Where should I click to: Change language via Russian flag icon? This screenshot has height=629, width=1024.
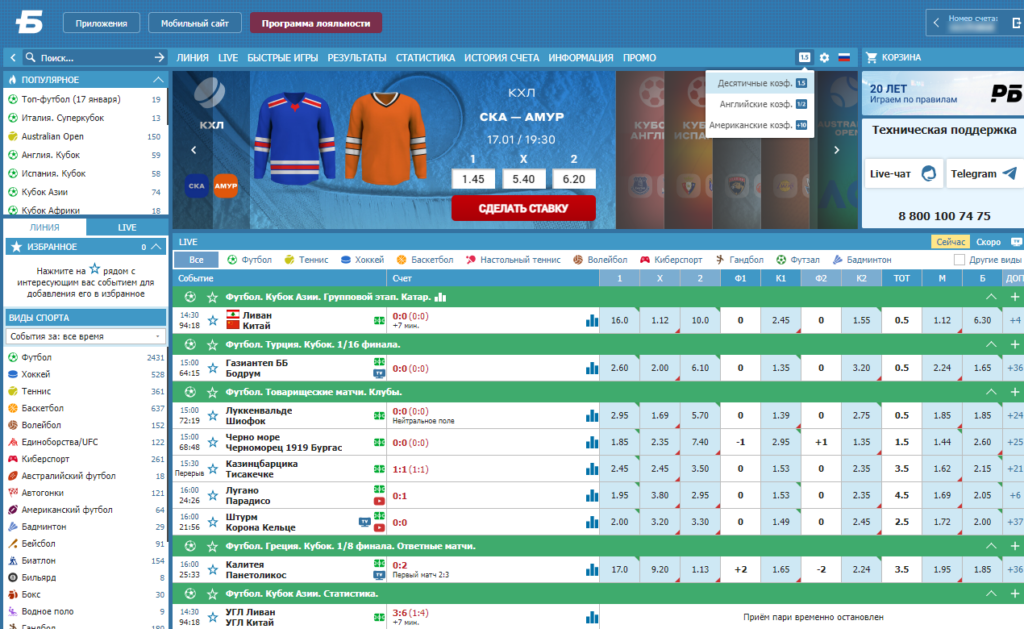point(844,57)
